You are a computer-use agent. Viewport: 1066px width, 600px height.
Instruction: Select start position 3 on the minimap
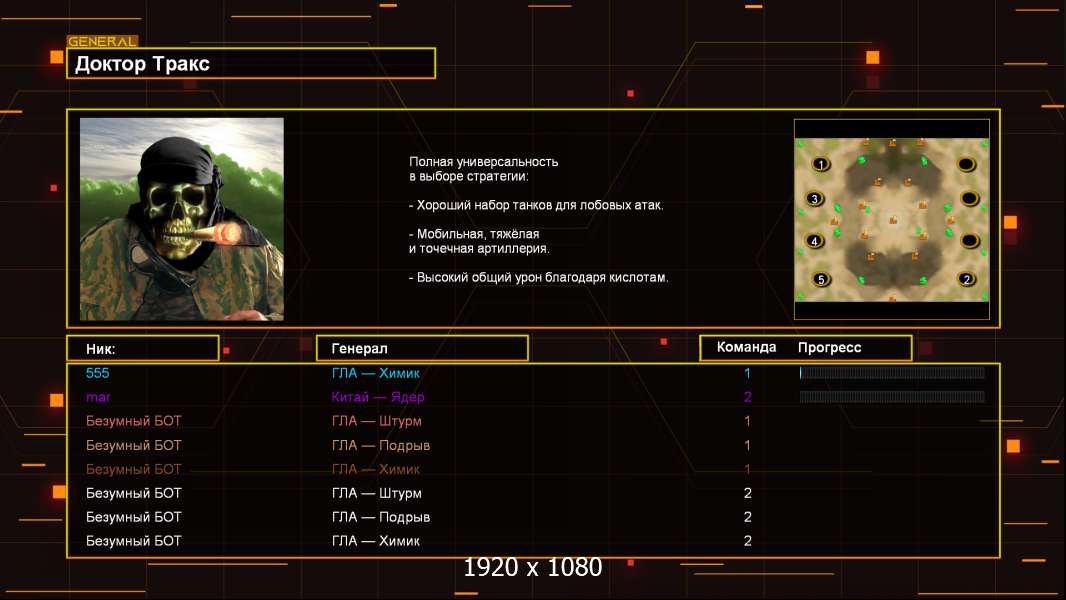[x=814, y=199]
